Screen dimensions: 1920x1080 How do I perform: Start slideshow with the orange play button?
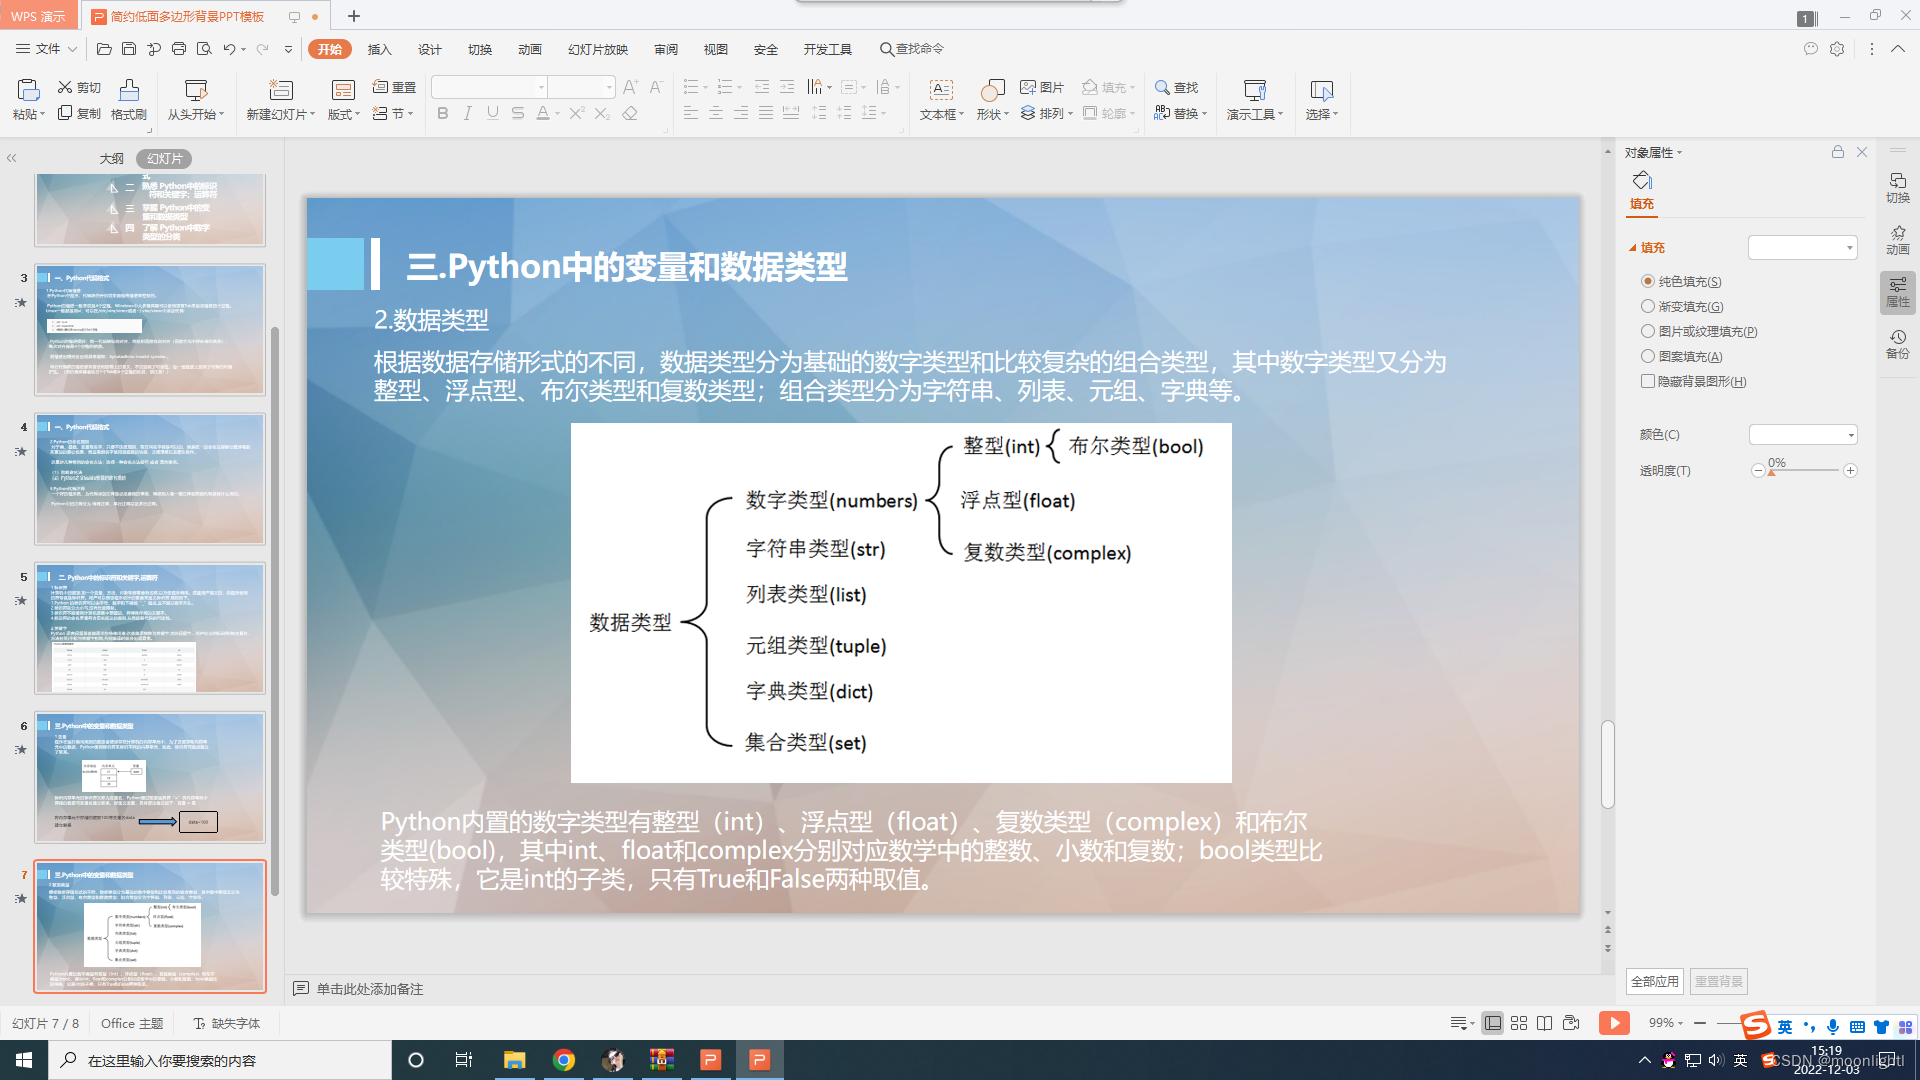pyautogui.click(x=1613, y=1023)
